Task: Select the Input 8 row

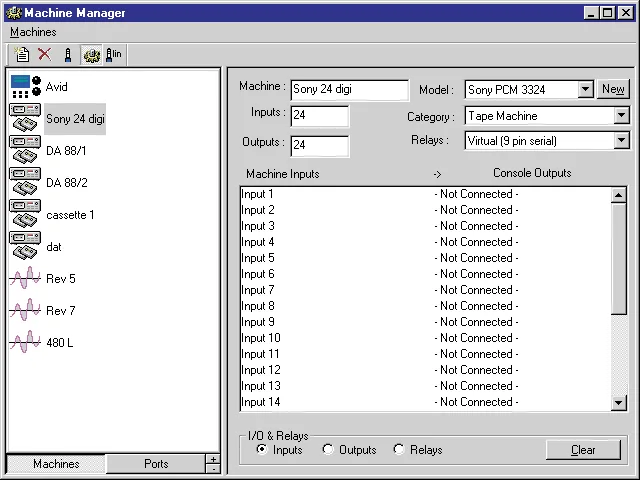Action: pos(425,306)
